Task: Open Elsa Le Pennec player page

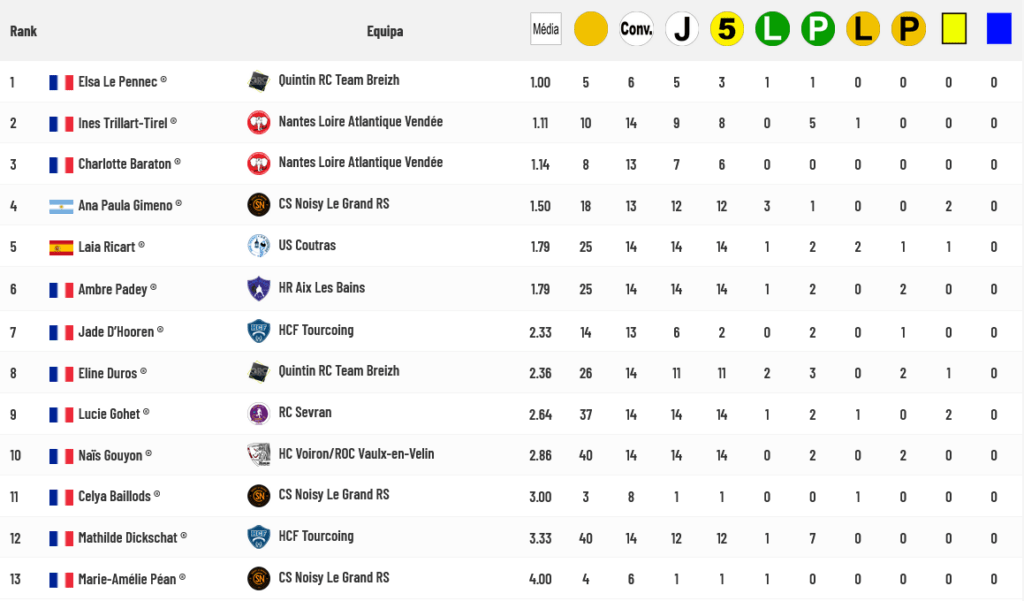Action: pos(118,82)
